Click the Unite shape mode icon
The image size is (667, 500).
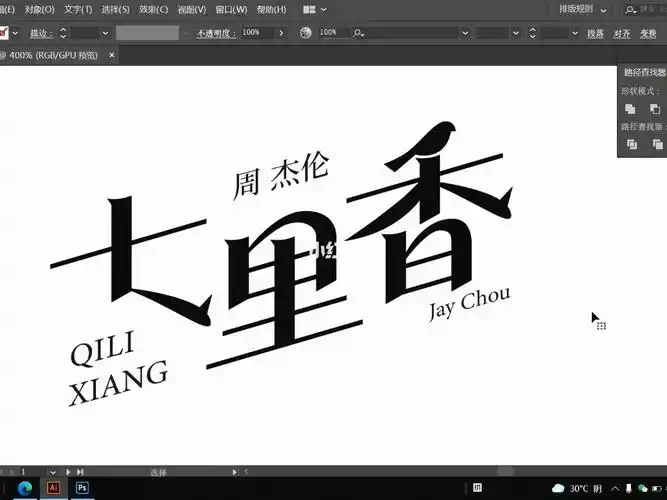[x=630, y=109]
